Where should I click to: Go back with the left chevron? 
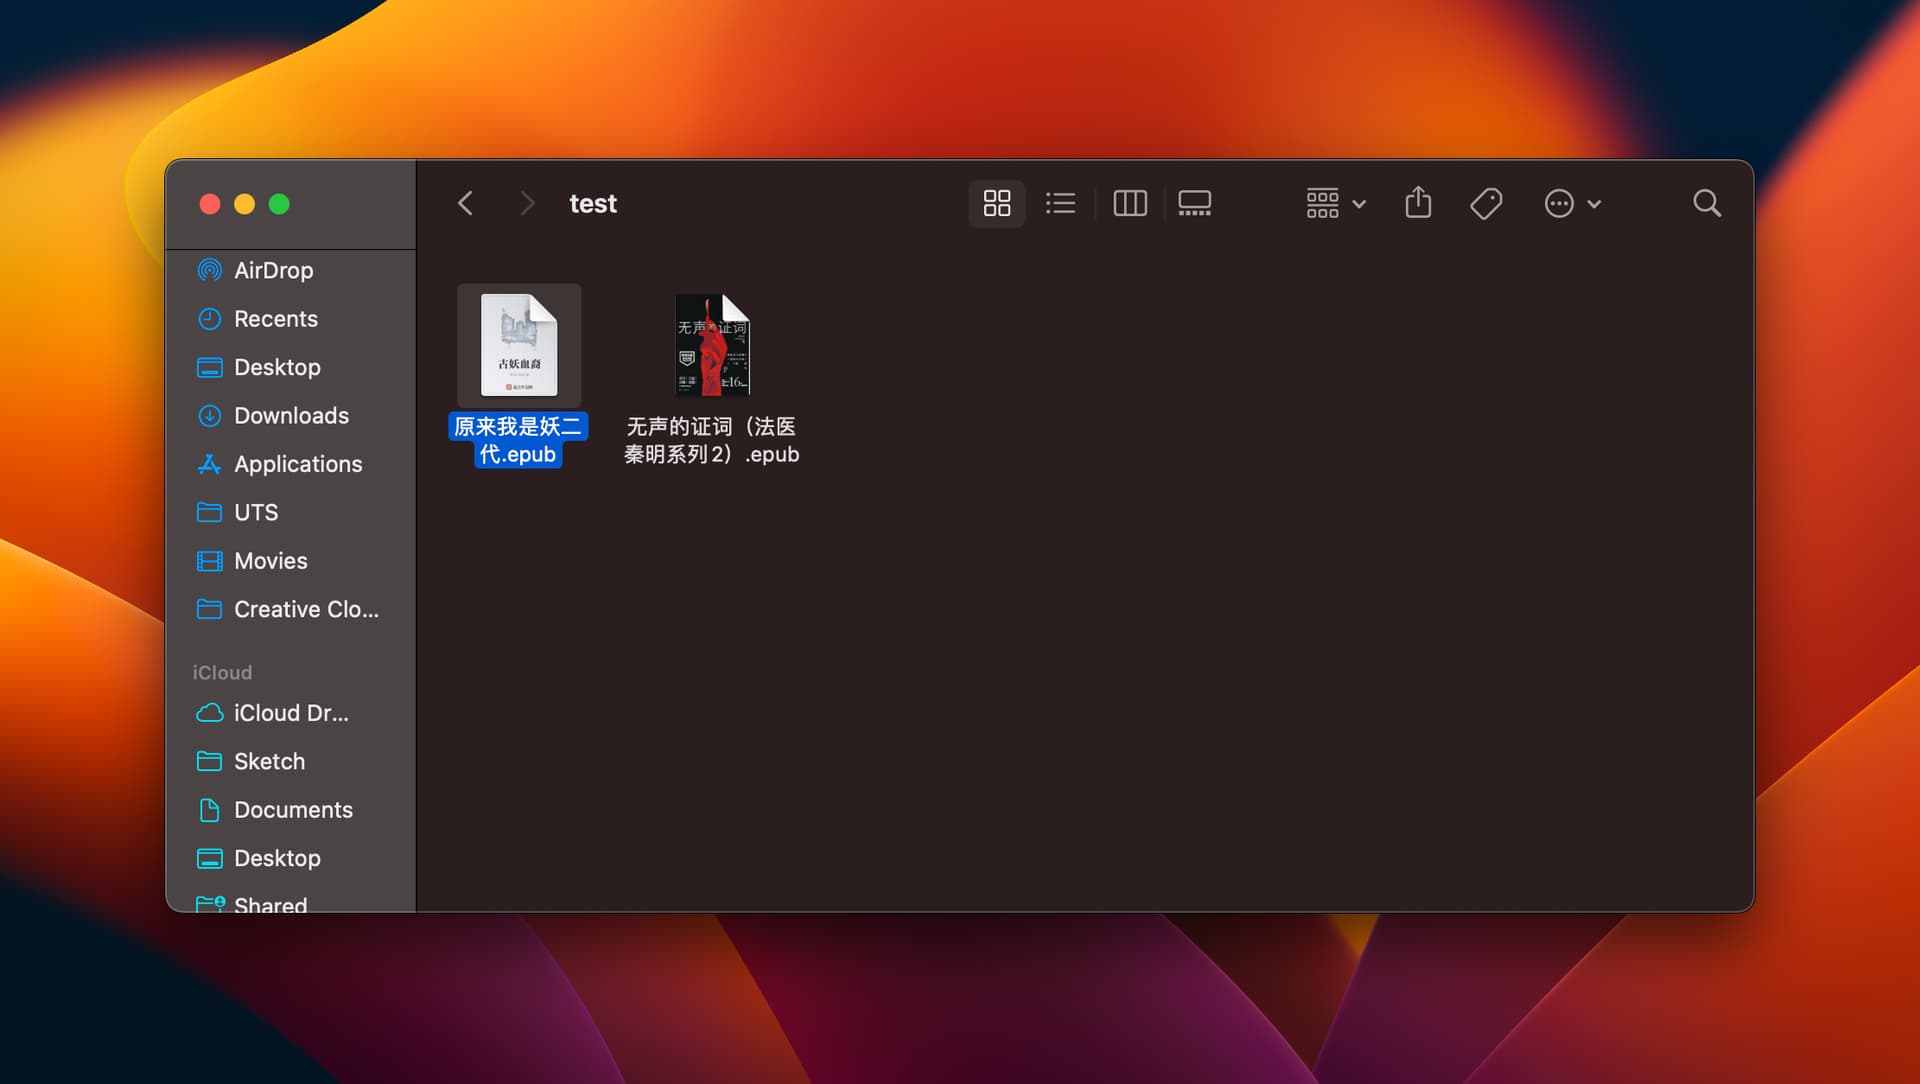466,204
